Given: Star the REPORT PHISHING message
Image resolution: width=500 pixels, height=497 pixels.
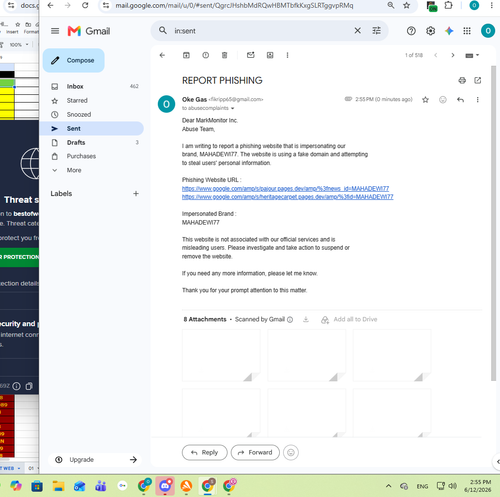Looking at the screenshot, I should [425, 100].
